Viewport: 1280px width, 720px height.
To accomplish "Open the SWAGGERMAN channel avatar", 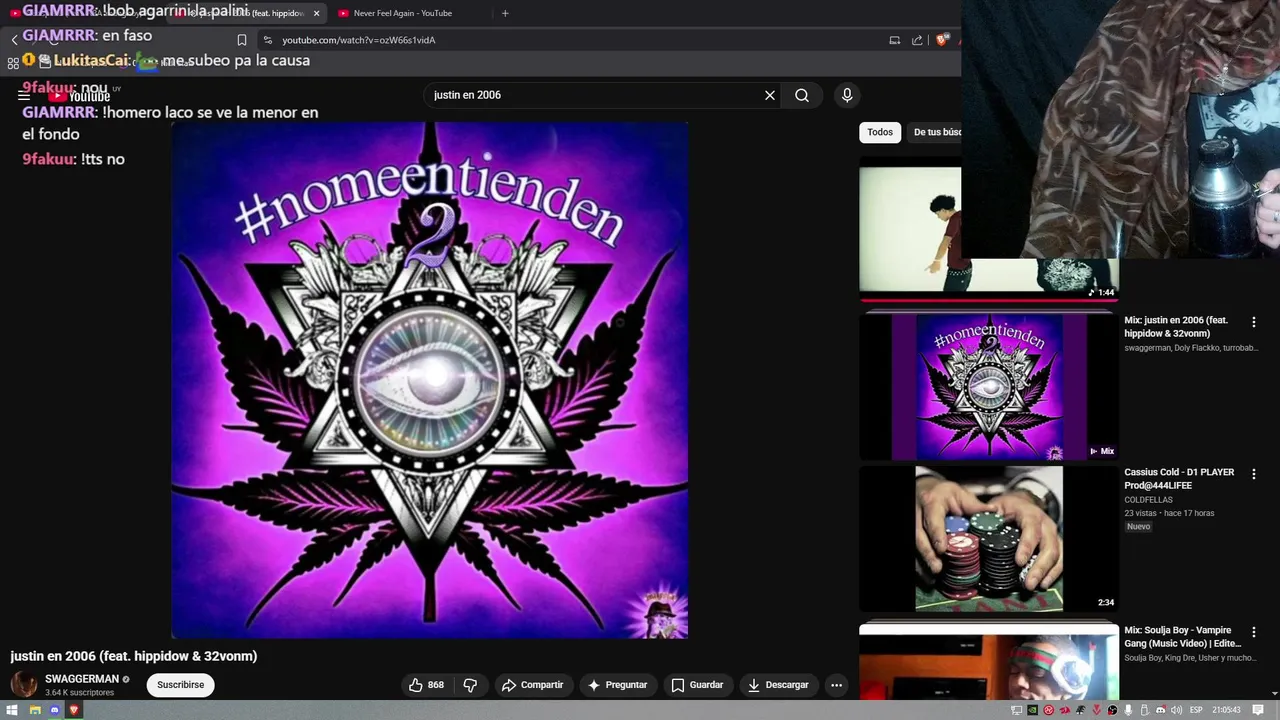I will pyautogui.click(x=24, y=685).
